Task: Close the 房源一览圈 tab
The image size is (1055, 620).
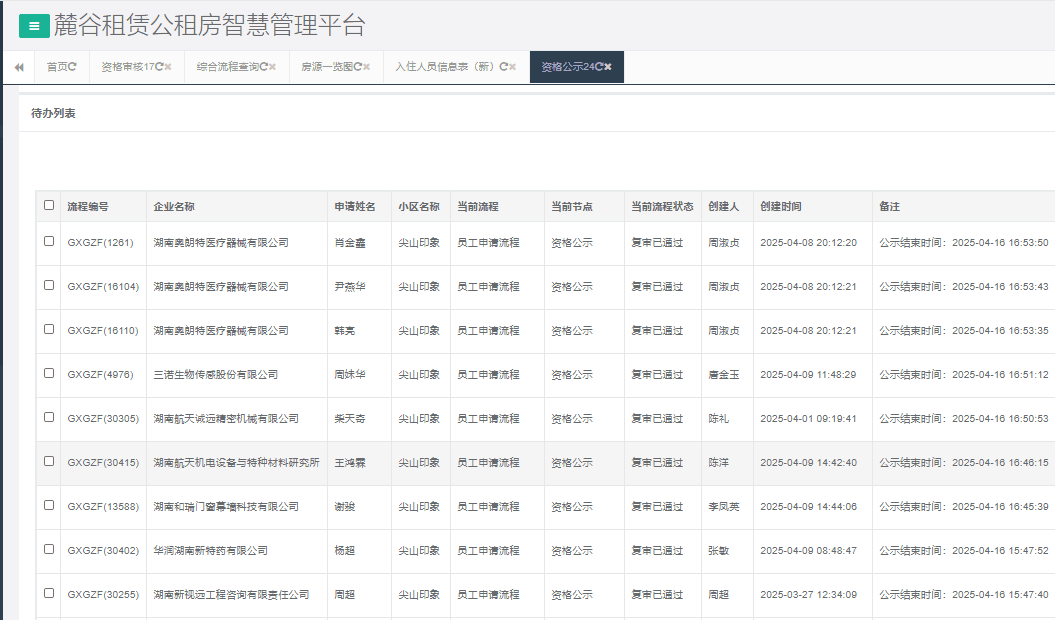Action: (366, 67)
